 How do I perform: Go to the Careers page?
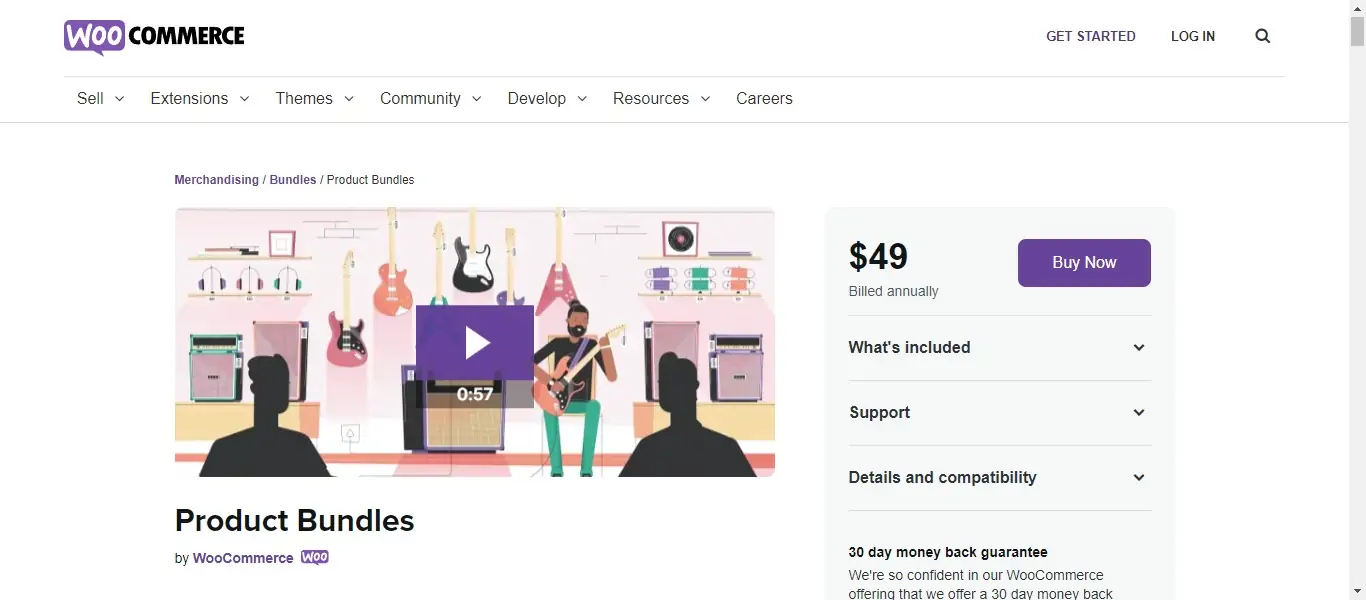point(764,98)
